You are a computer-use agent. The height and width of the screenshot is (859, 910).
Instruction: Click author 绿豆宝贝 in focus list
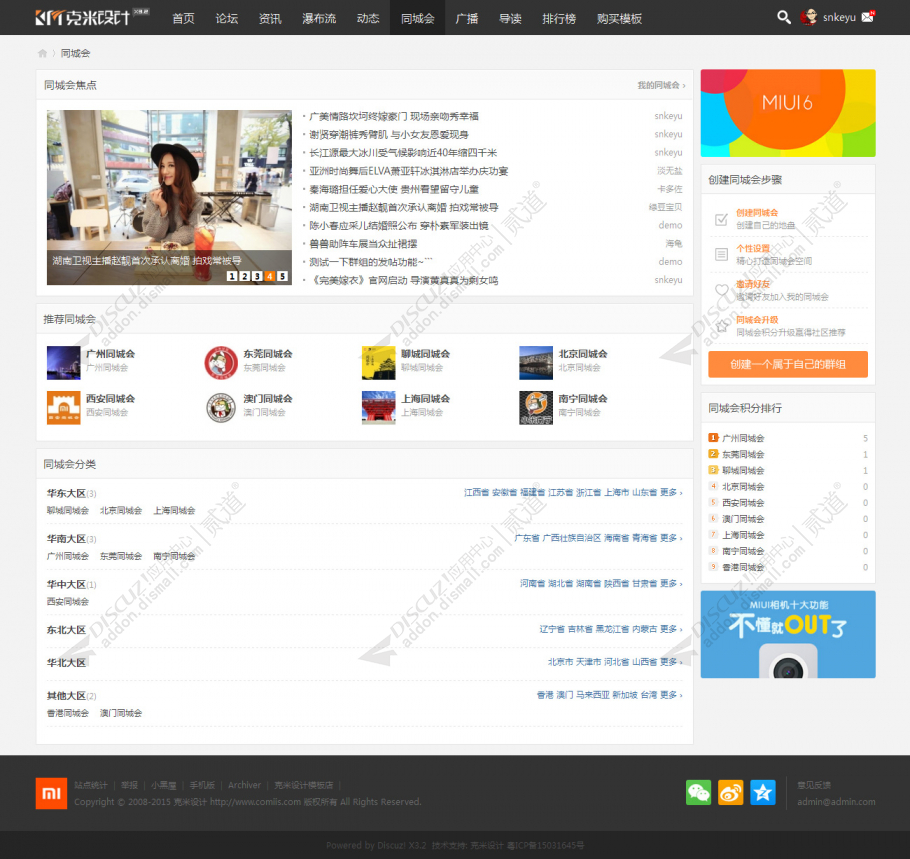pos(666,207)
